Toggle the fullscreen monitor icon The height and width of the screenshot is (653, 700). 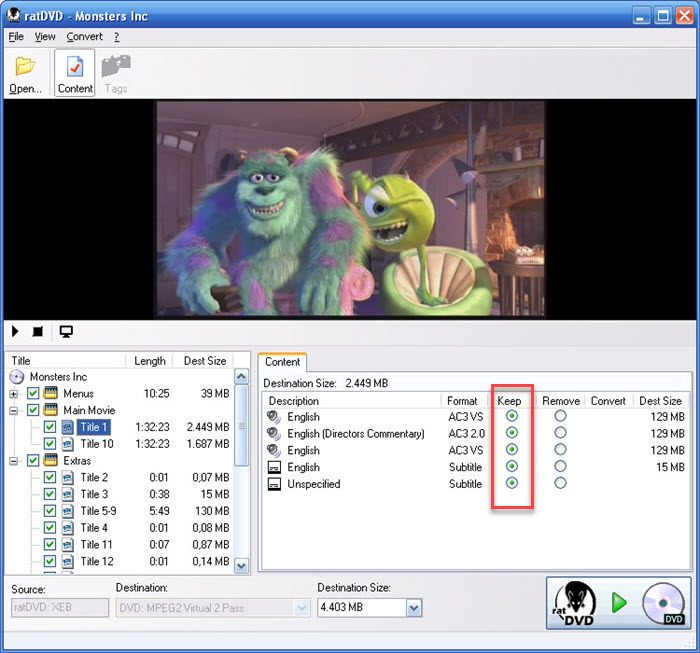pos(66,332)
